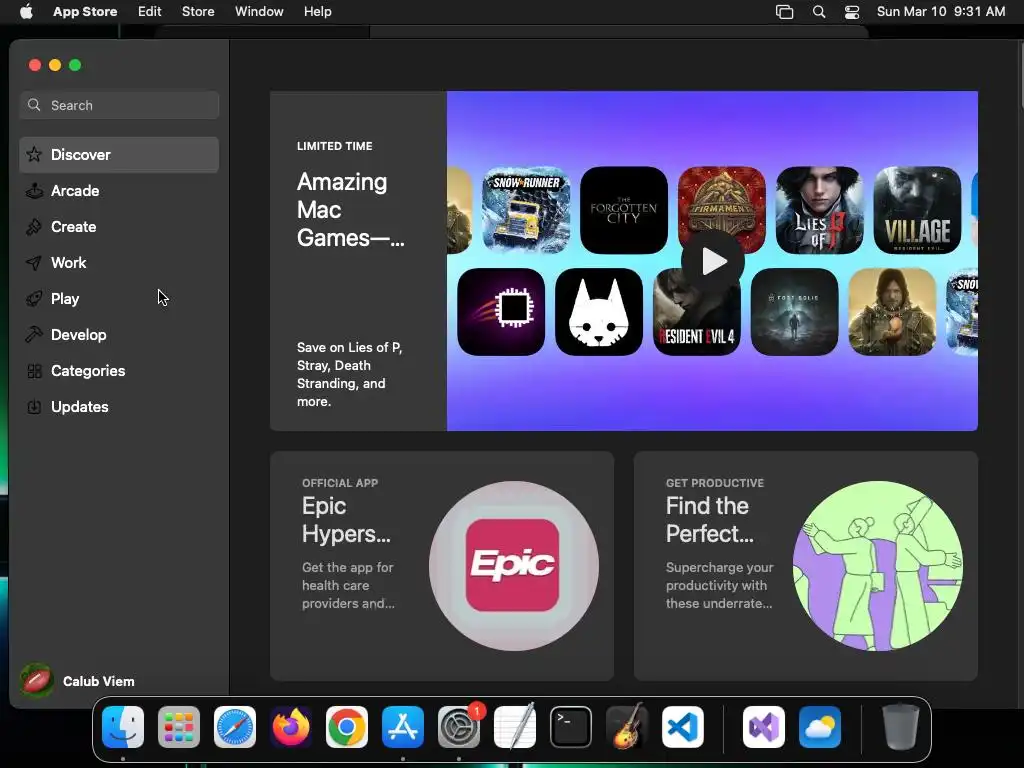
Task: Open Launchpad from the Dock
Action: coord(179,727)
